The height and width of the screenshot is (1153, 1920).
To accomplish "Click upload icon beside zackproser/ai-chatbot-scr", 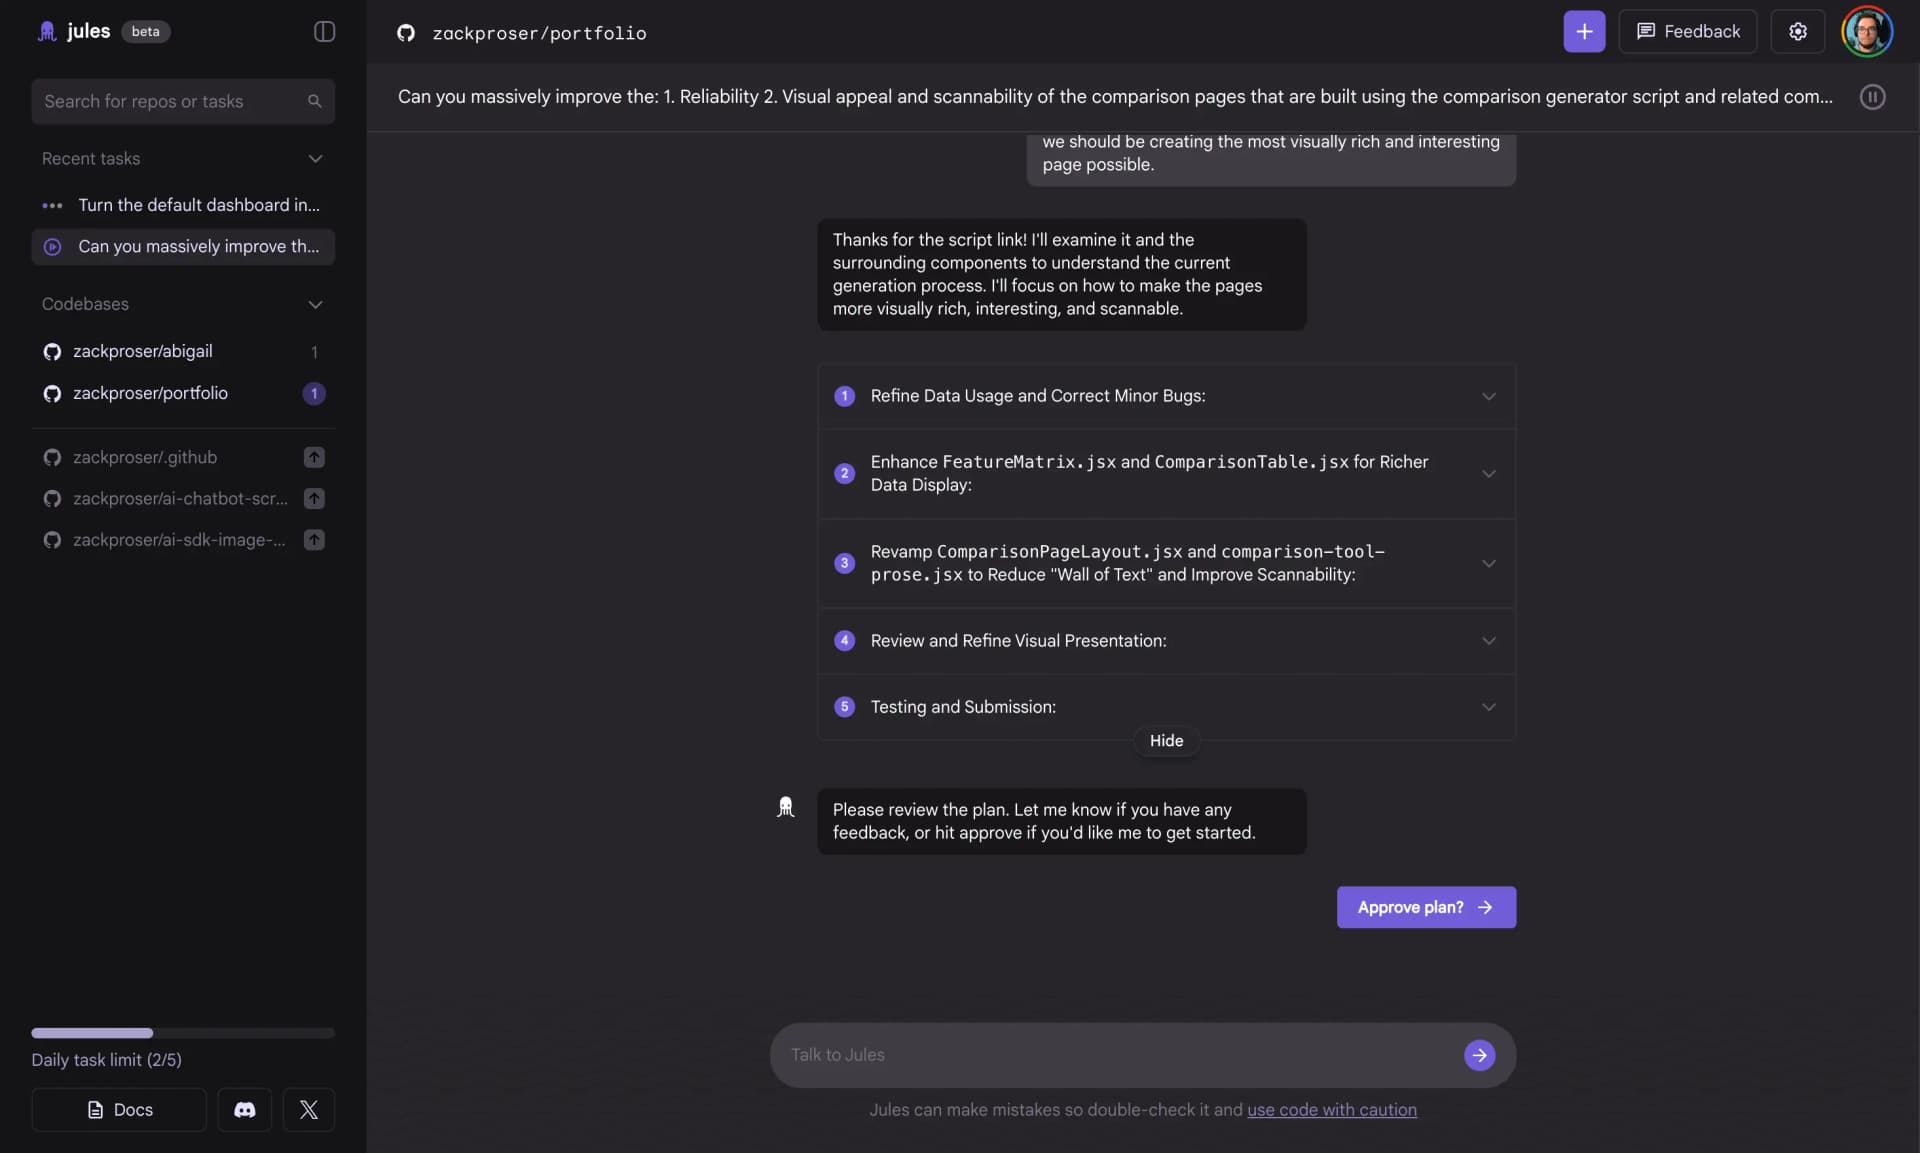I will (314, 498).
